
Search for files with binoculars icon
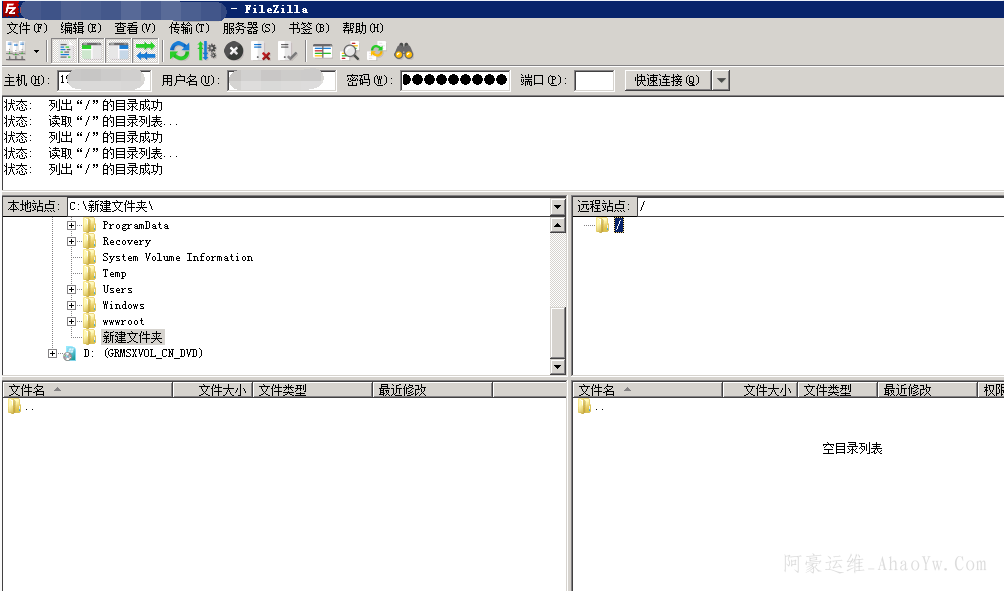coord(404,51)
